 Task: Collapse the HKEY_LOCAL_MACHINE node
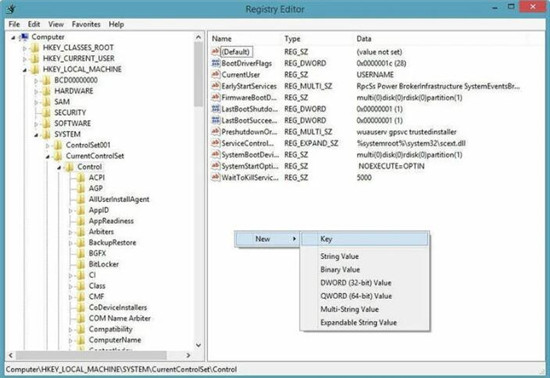pos(25,70)
